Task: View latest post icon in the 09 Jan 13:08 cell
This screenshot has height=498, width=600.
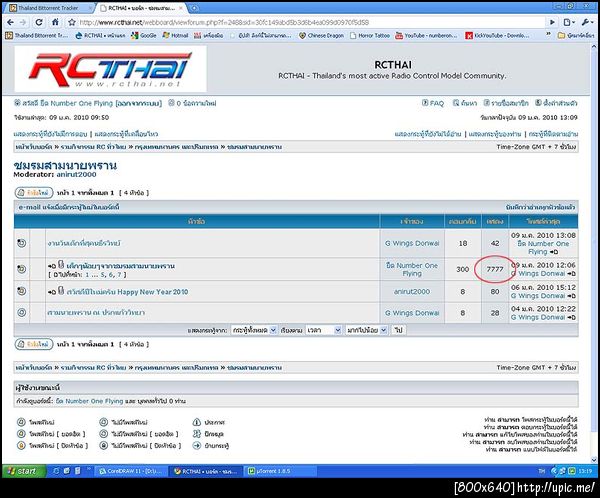Action: click(x=554, y=252)
